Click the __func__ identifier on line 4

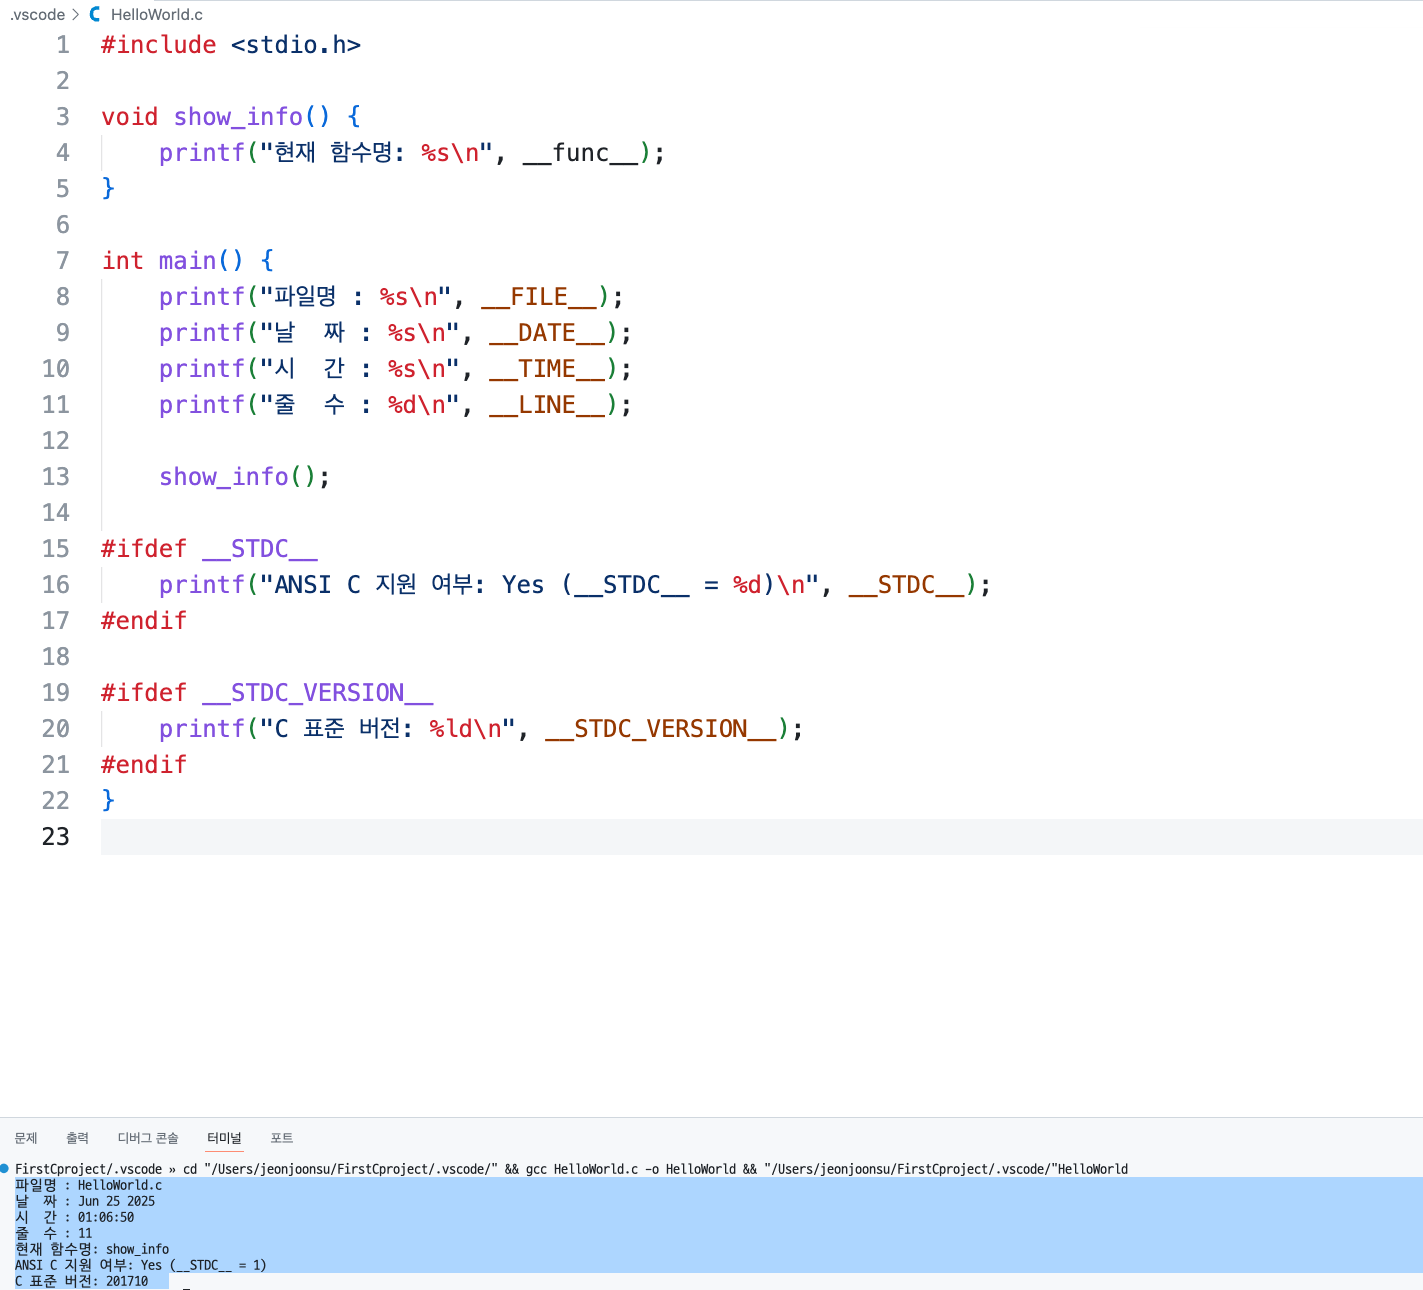click(x=581, y=153)
